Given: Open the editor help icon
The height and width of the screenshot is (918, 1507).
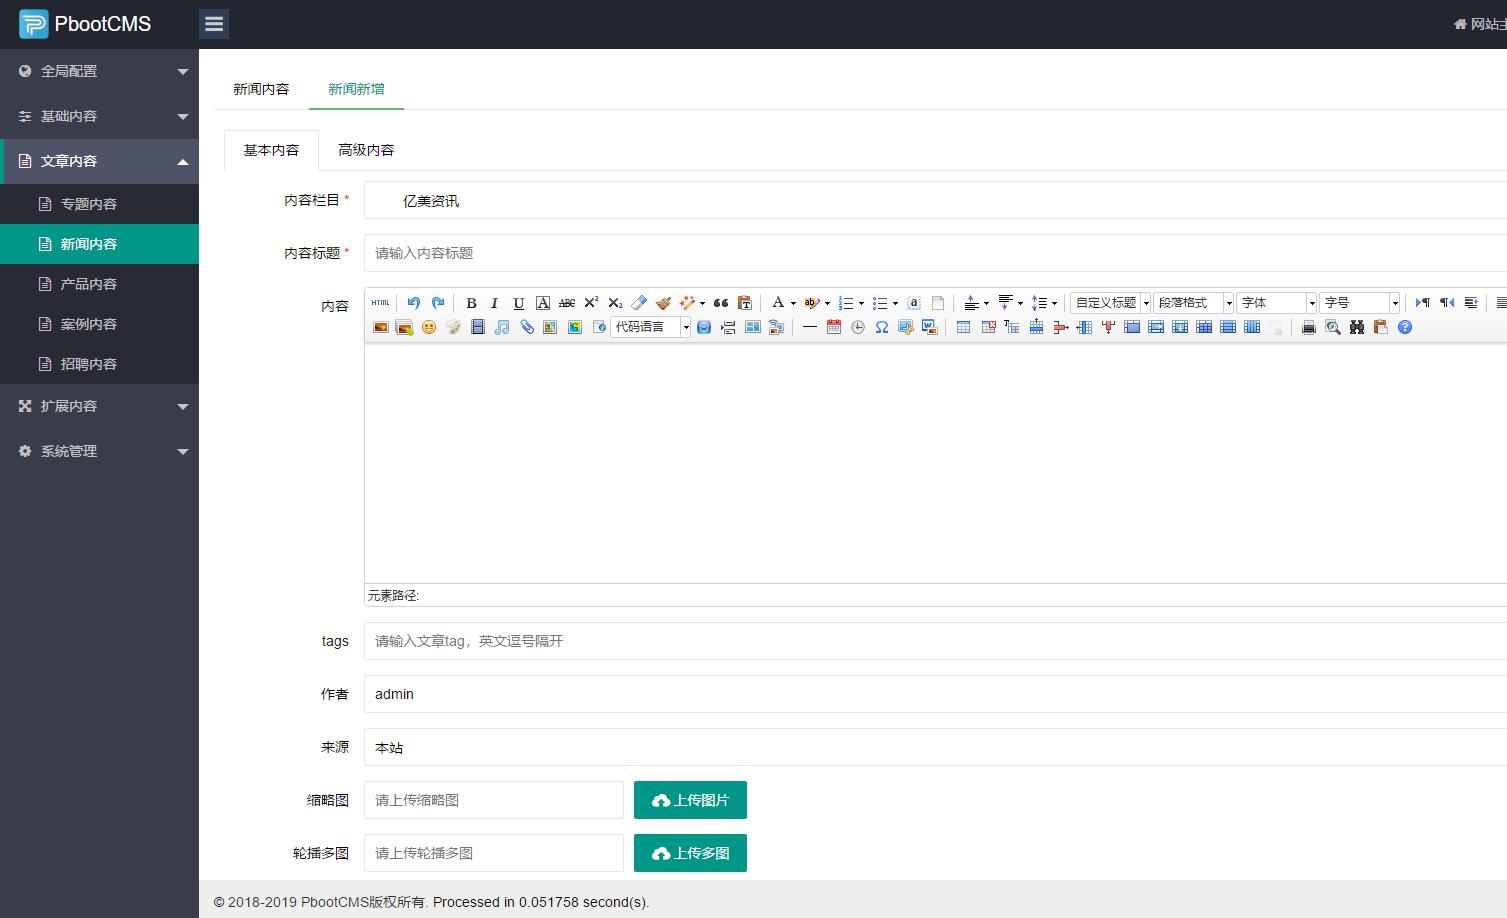Looking at the screenshot, I should (1405, 327).
